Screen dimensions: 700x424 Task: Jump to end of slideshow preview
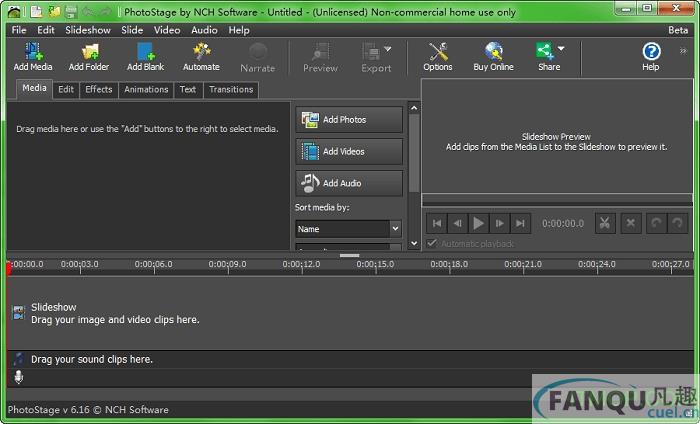tap(520, 223)
